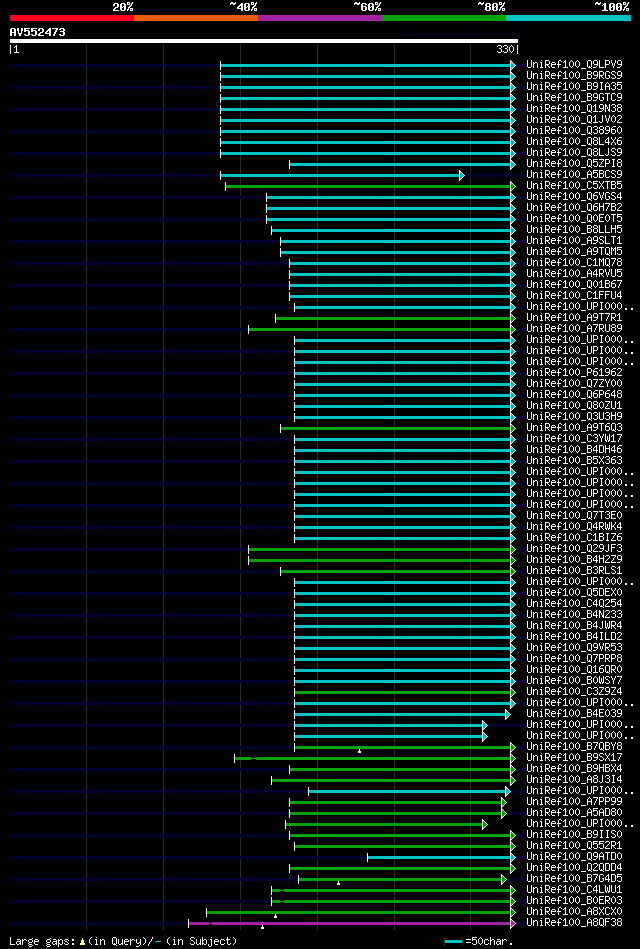Click the query gap marker under B7G4D5 bar
This screenshot has width=640, height=949.
(338, 884)
